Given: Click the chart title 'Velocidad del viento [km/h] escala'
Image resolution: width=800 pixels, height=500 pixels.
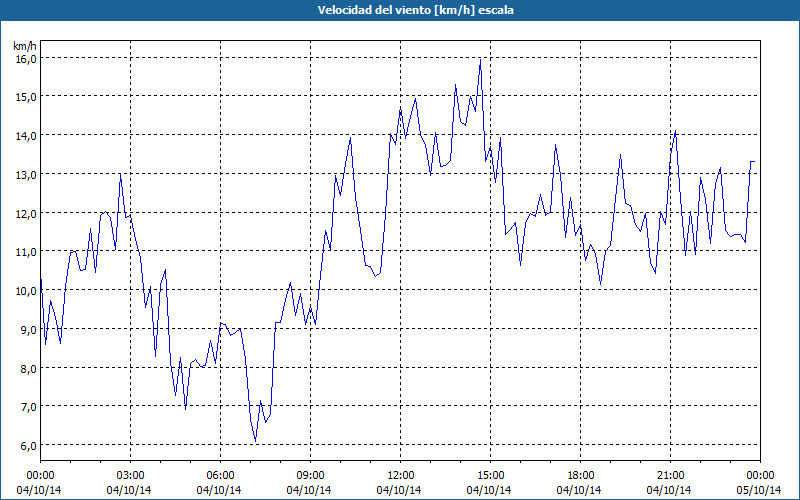Looking at the screenshot, I should point(415,10).
